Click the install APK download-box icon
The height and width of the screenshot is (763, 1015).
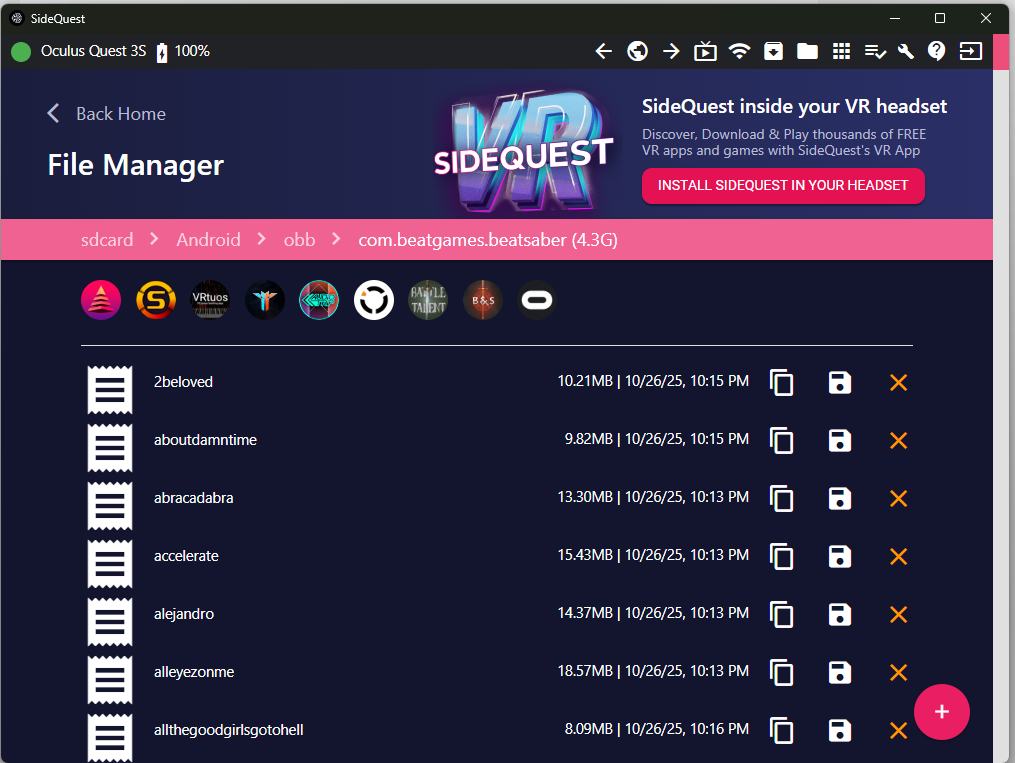[774, 51]
